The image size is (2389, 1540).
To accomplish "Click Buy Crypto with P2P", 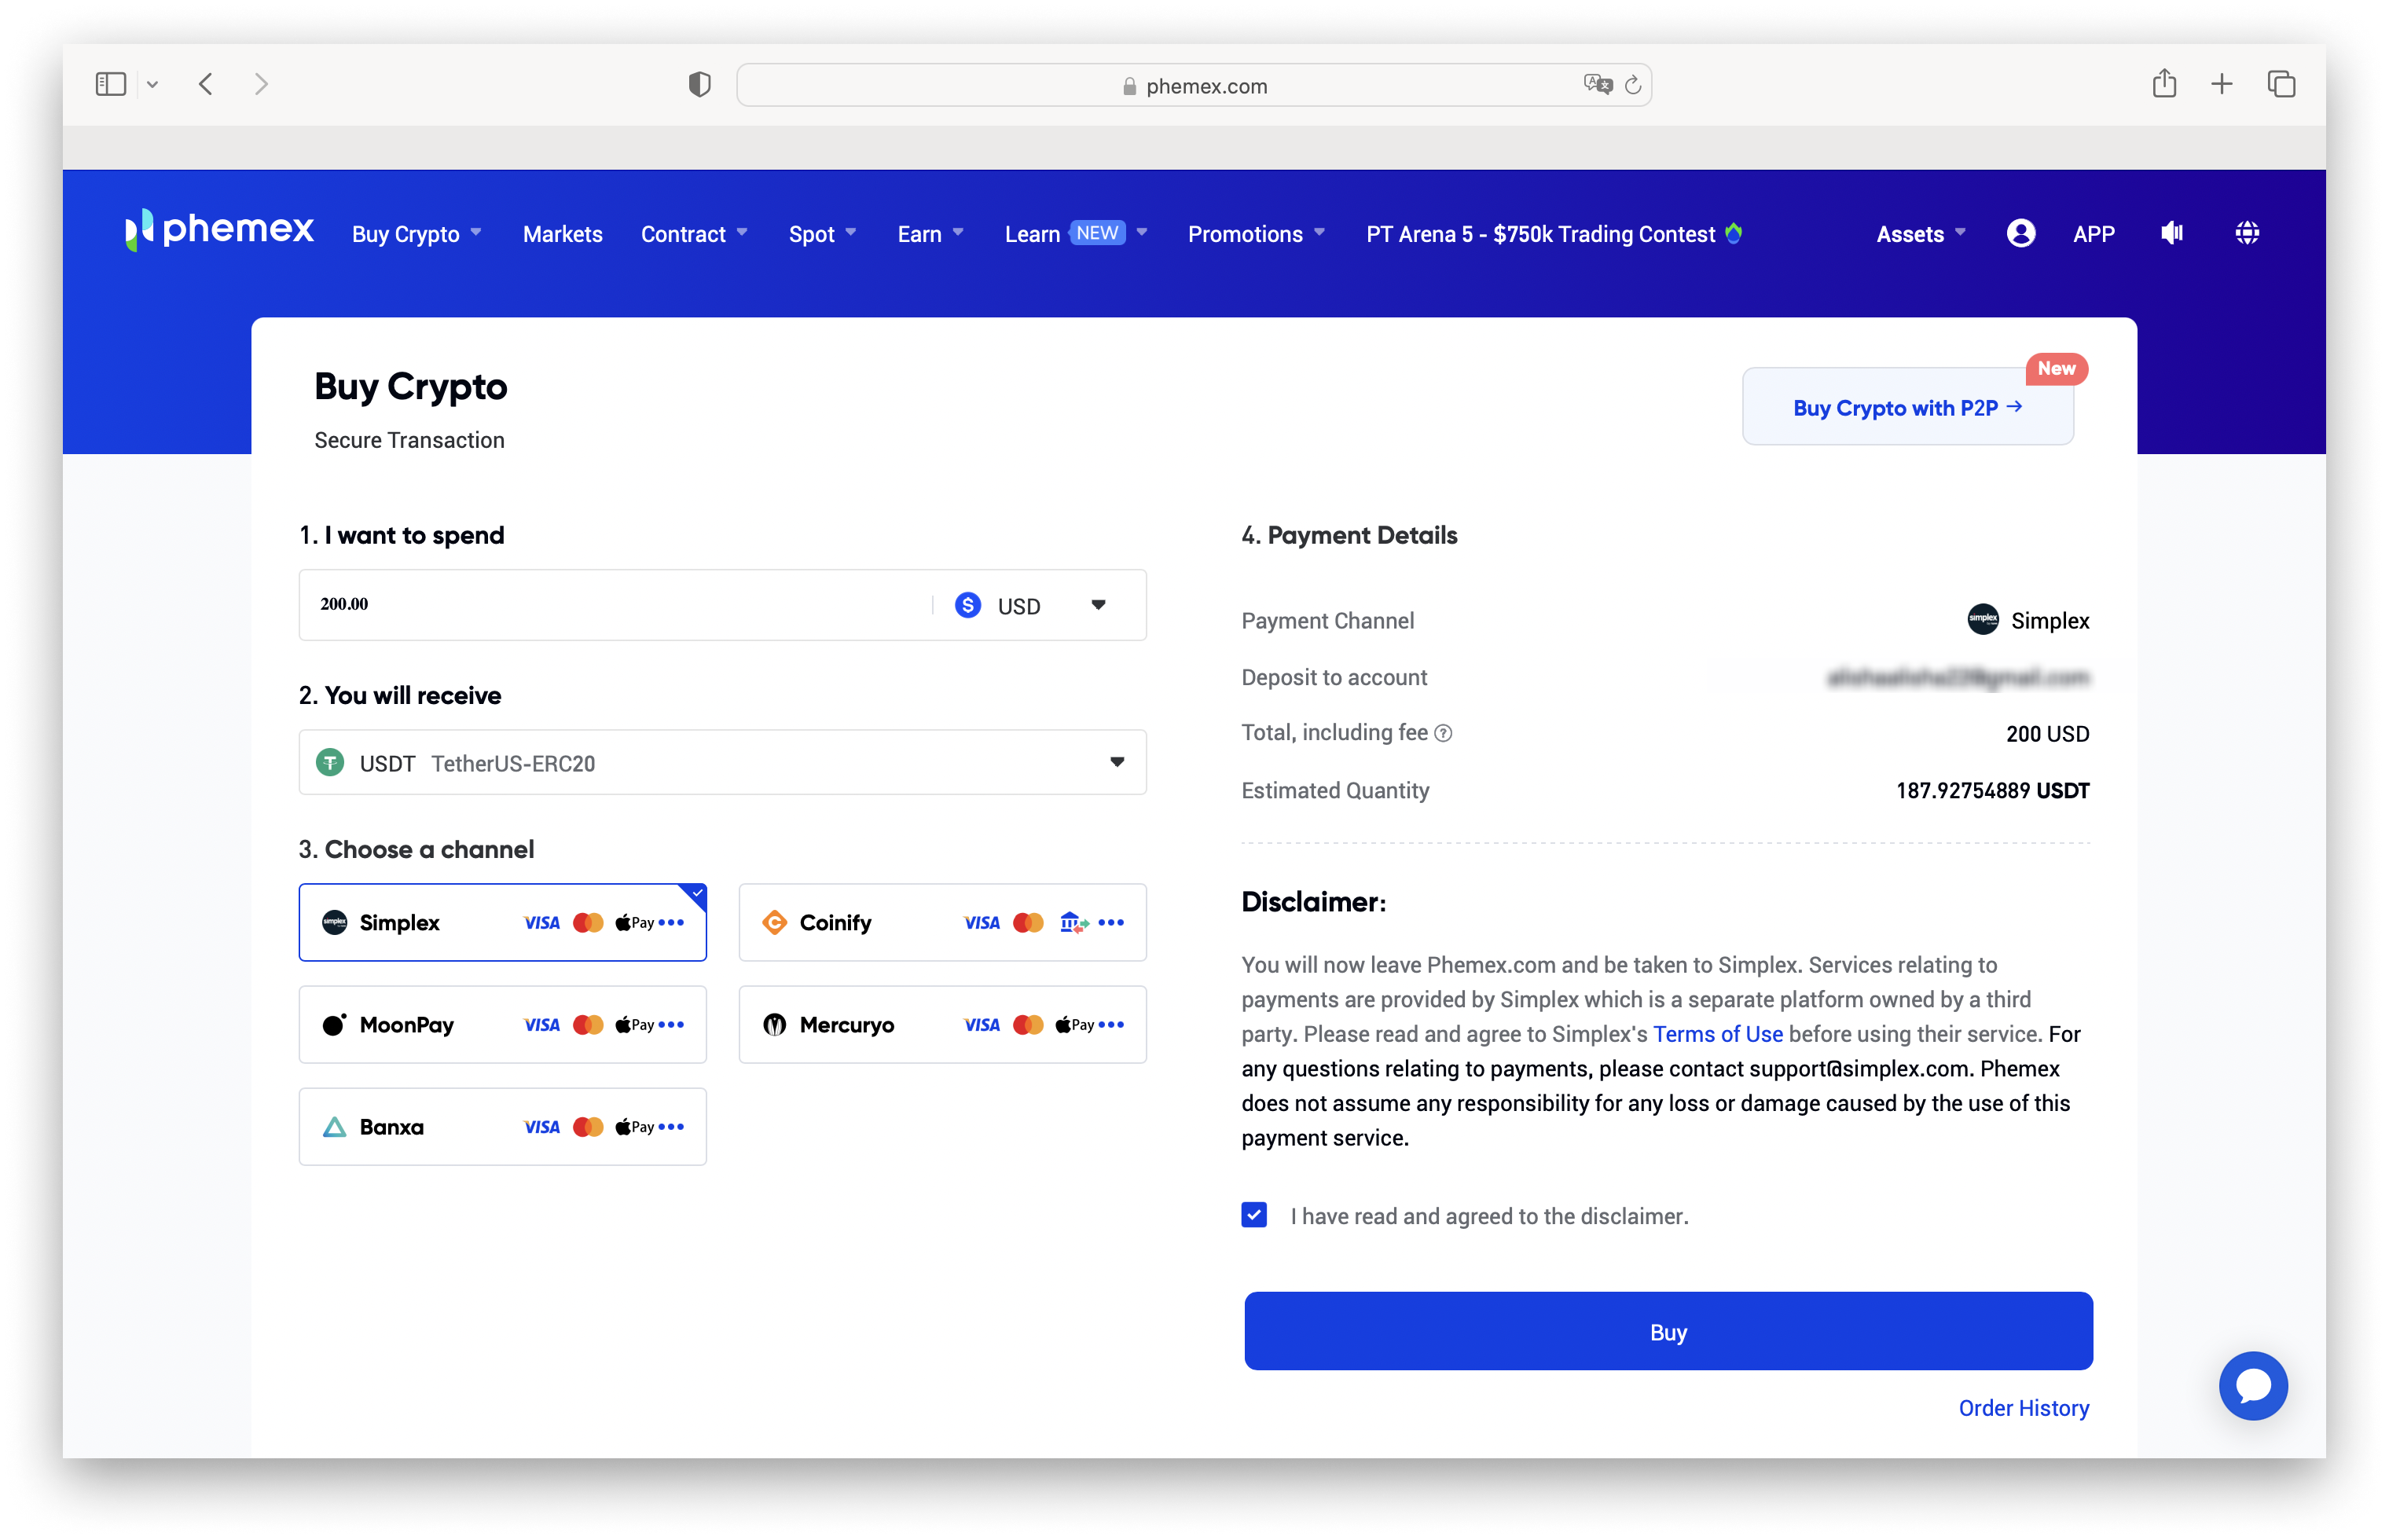I will click(x=1907, y=407).
